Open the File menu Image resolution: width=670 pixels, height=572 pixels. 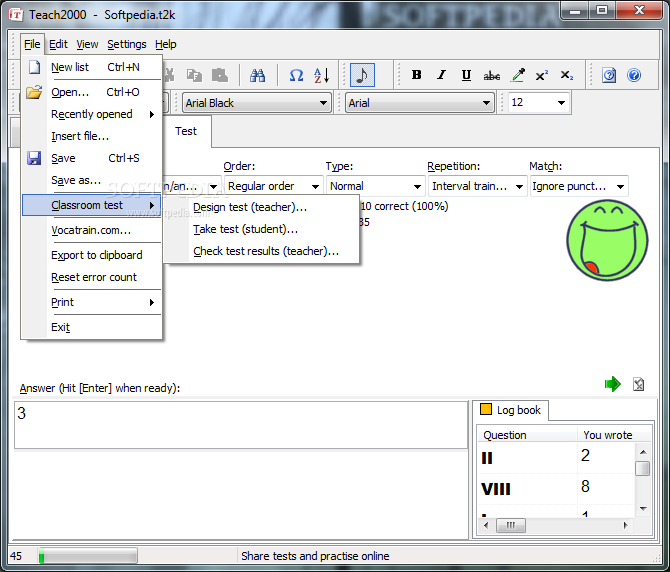(32, 44)
